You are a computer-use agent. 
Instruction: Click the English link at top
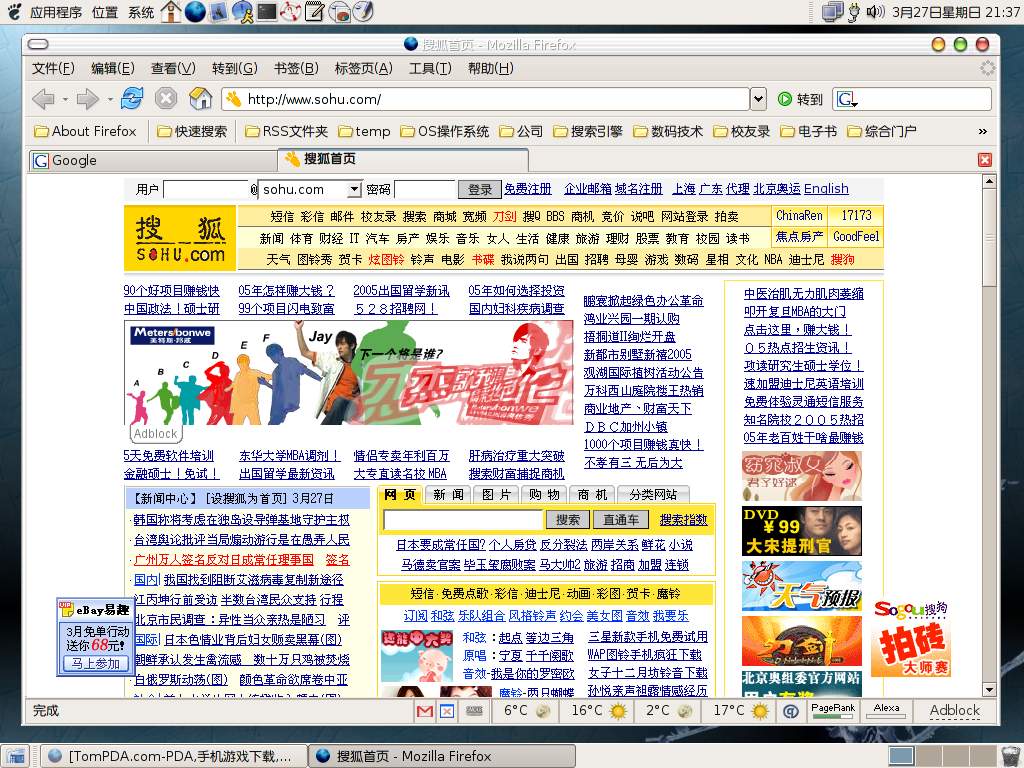click(826, 189)
